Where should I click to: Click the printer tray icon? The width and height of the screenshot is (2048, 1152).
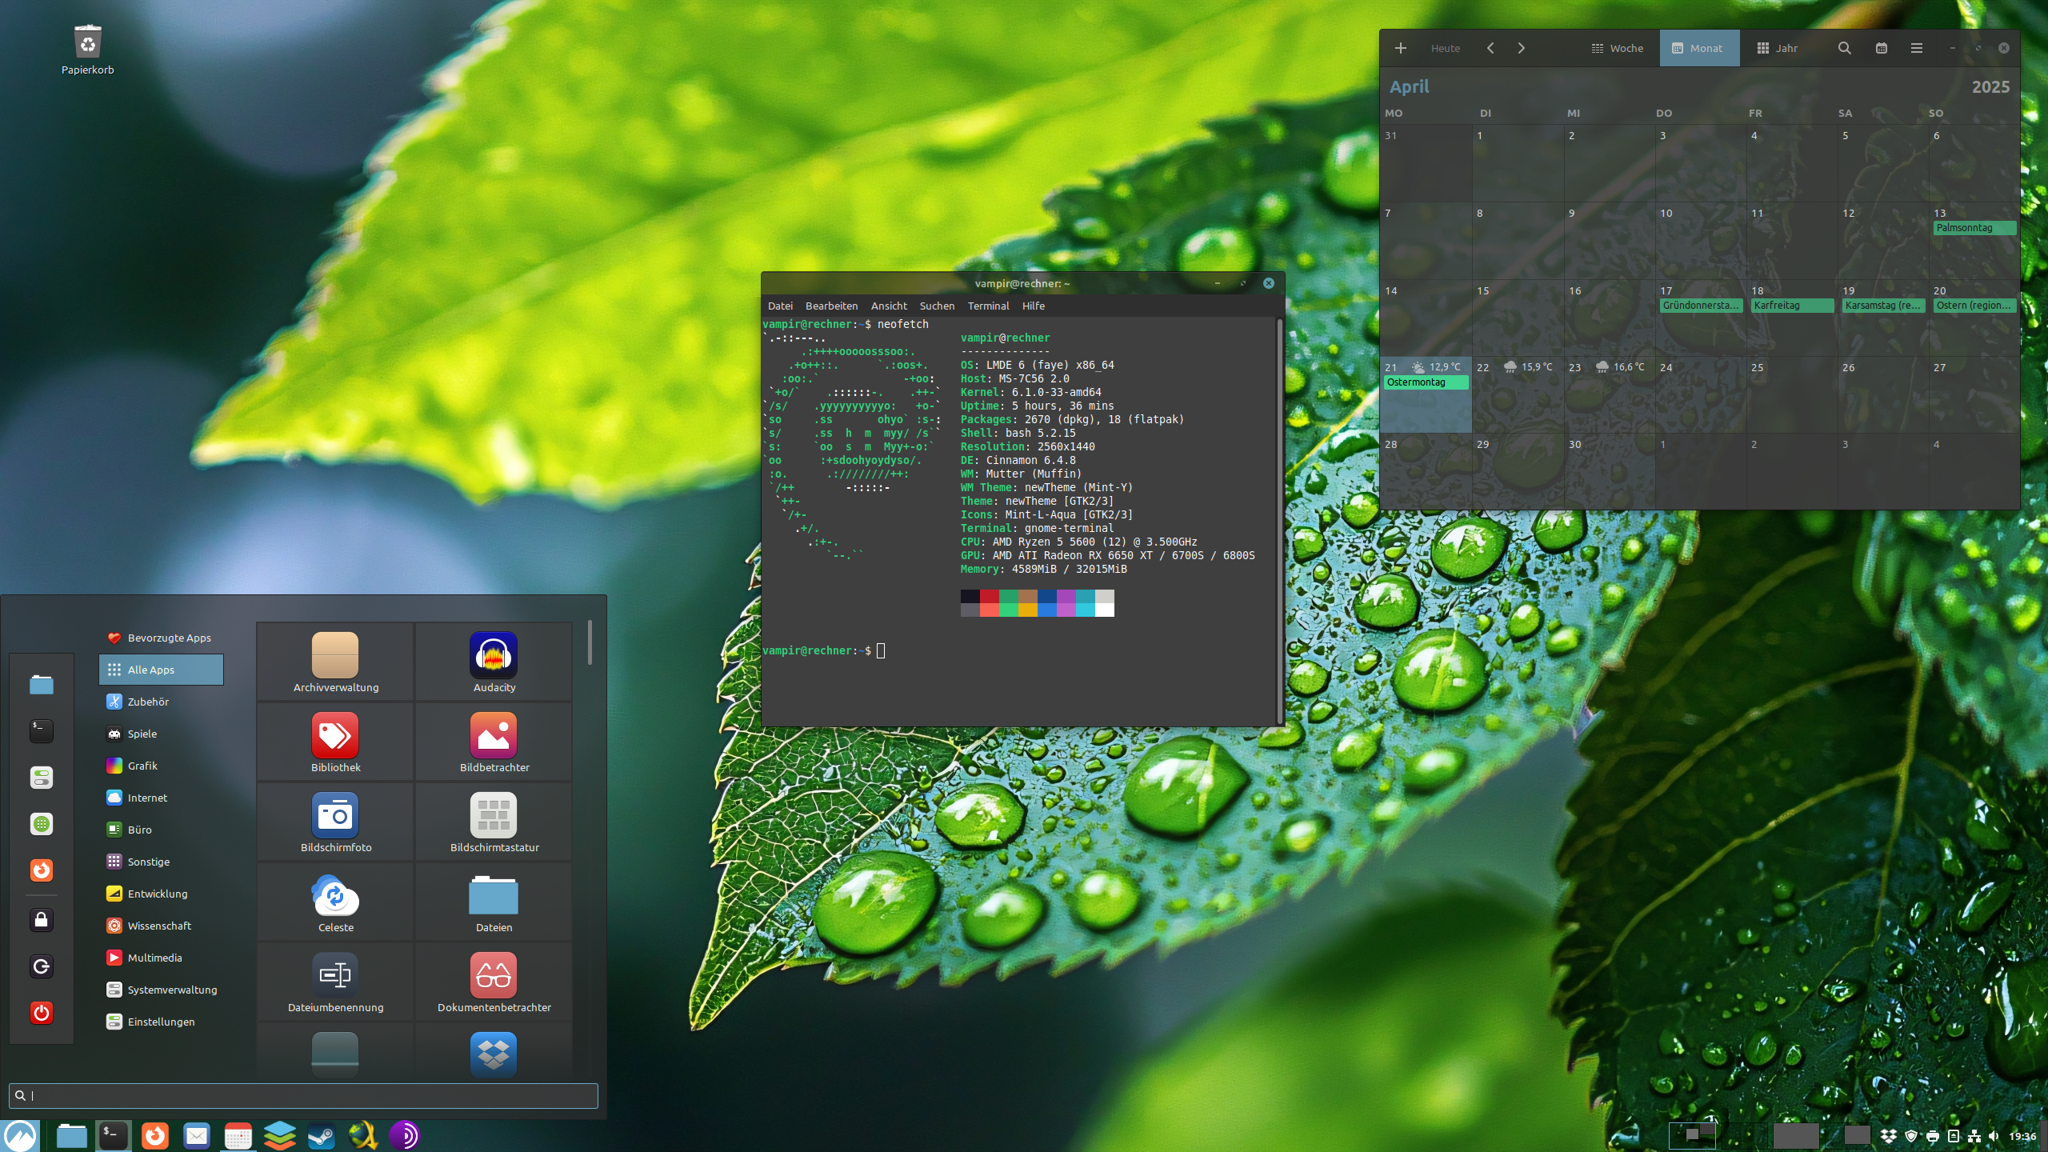[x=1932, y=1136]
